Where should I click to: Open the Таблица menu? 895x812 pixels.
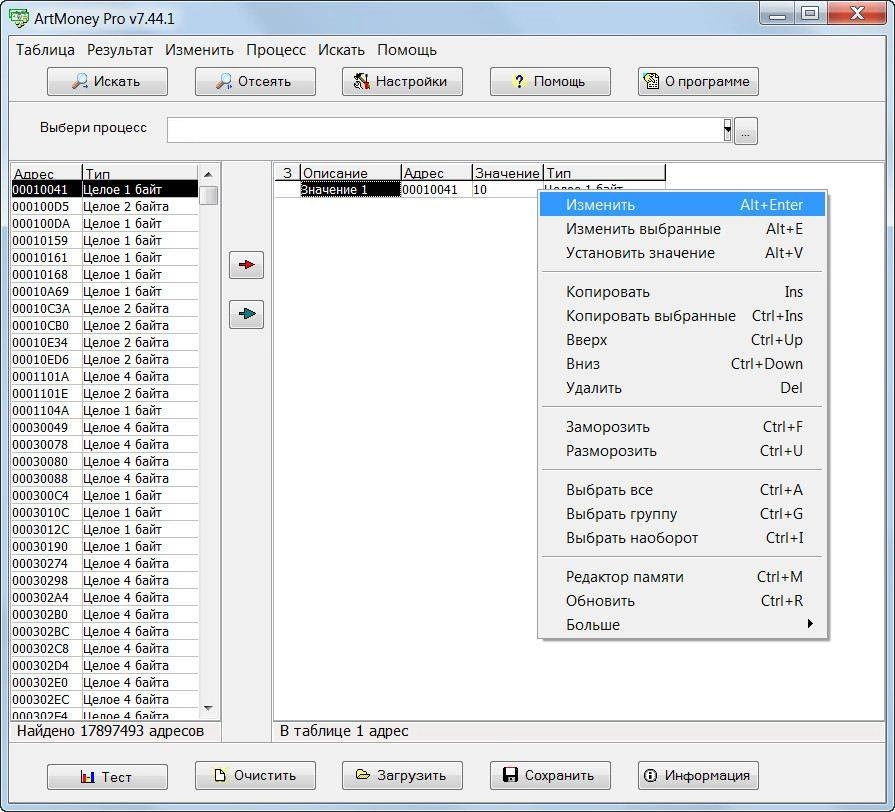[45, 50]
